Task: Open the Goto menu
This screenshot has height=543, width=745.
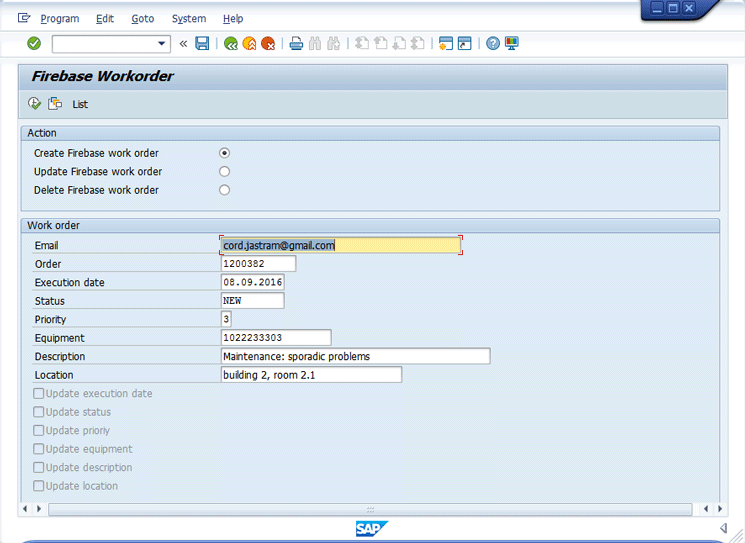Action: (x=142, y=18)
